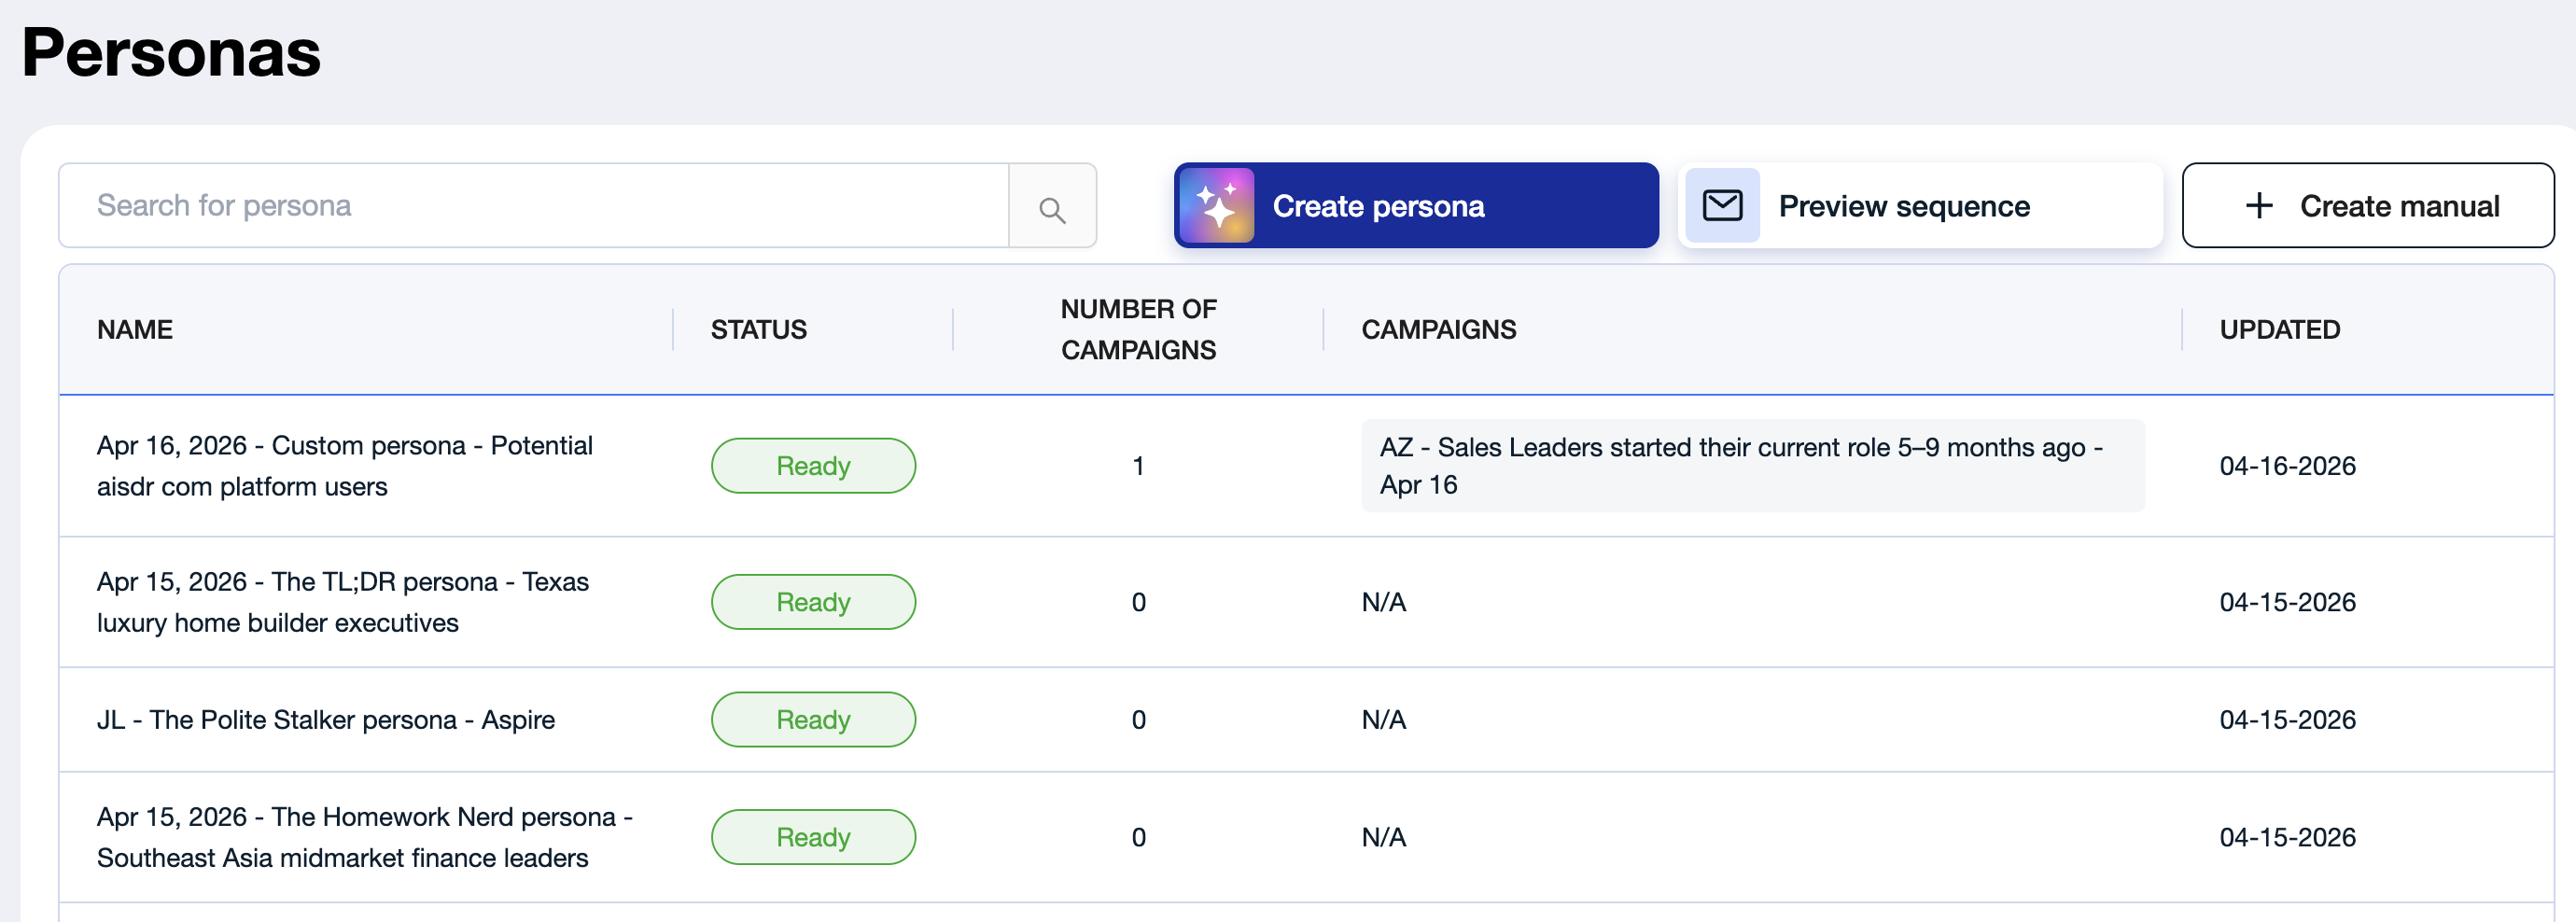2576x922 pixels.
Task: Click the AZ - Sales Leaders campaign tag
Action: [x=1752, y=466]
